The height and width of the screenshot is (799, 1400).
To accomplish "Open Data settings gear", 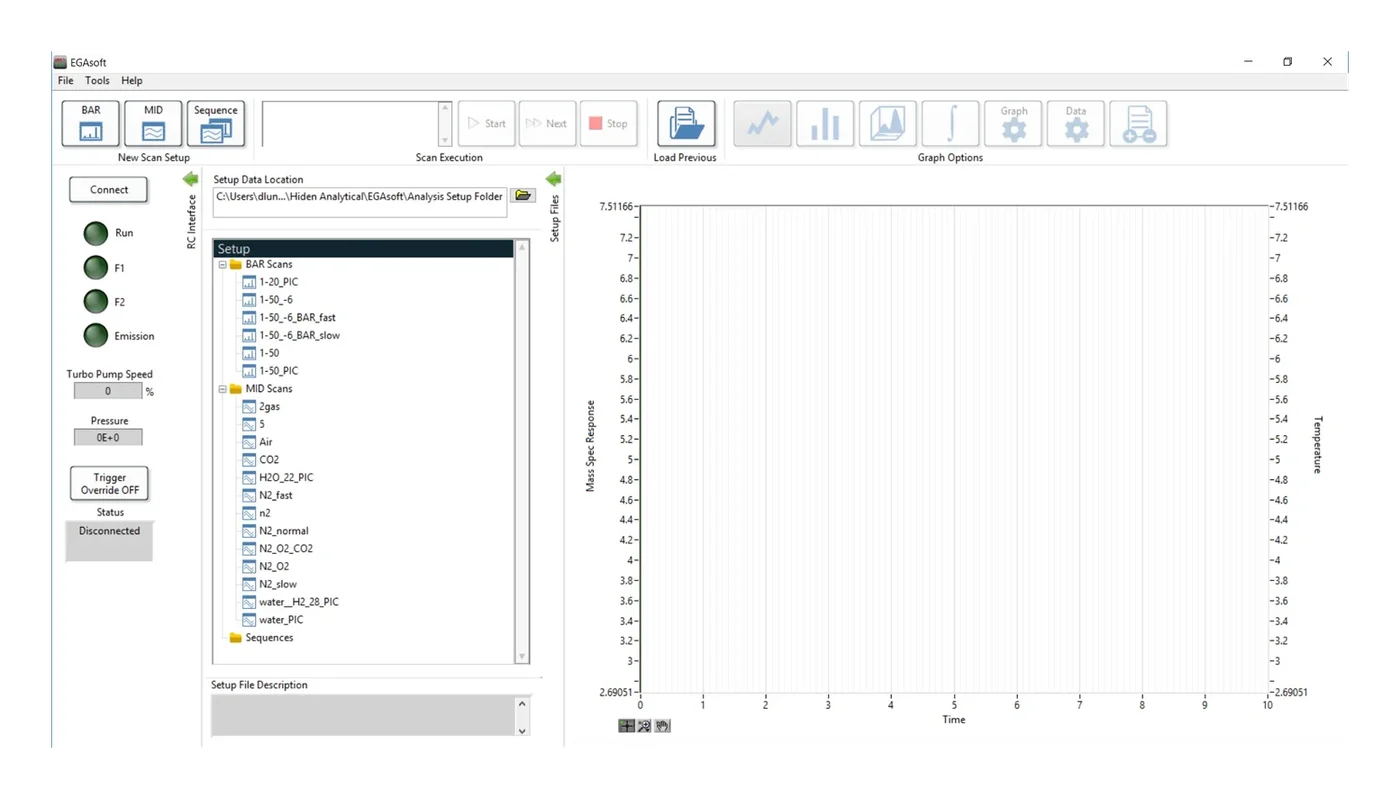I will (1076, 124).
